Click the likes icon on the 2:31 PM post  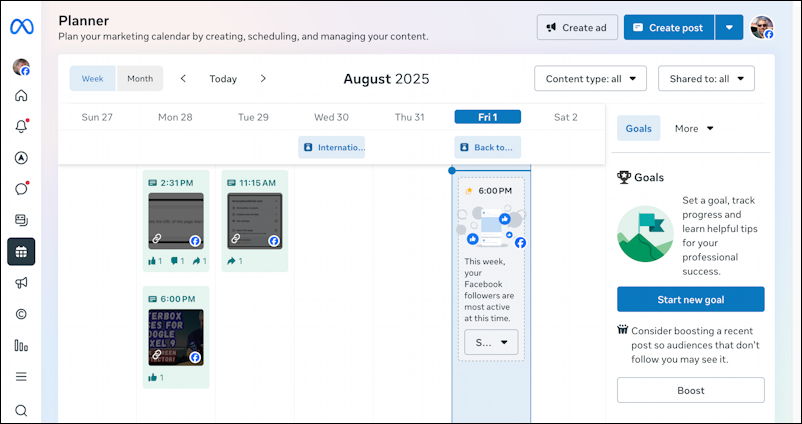pos(152,261)
